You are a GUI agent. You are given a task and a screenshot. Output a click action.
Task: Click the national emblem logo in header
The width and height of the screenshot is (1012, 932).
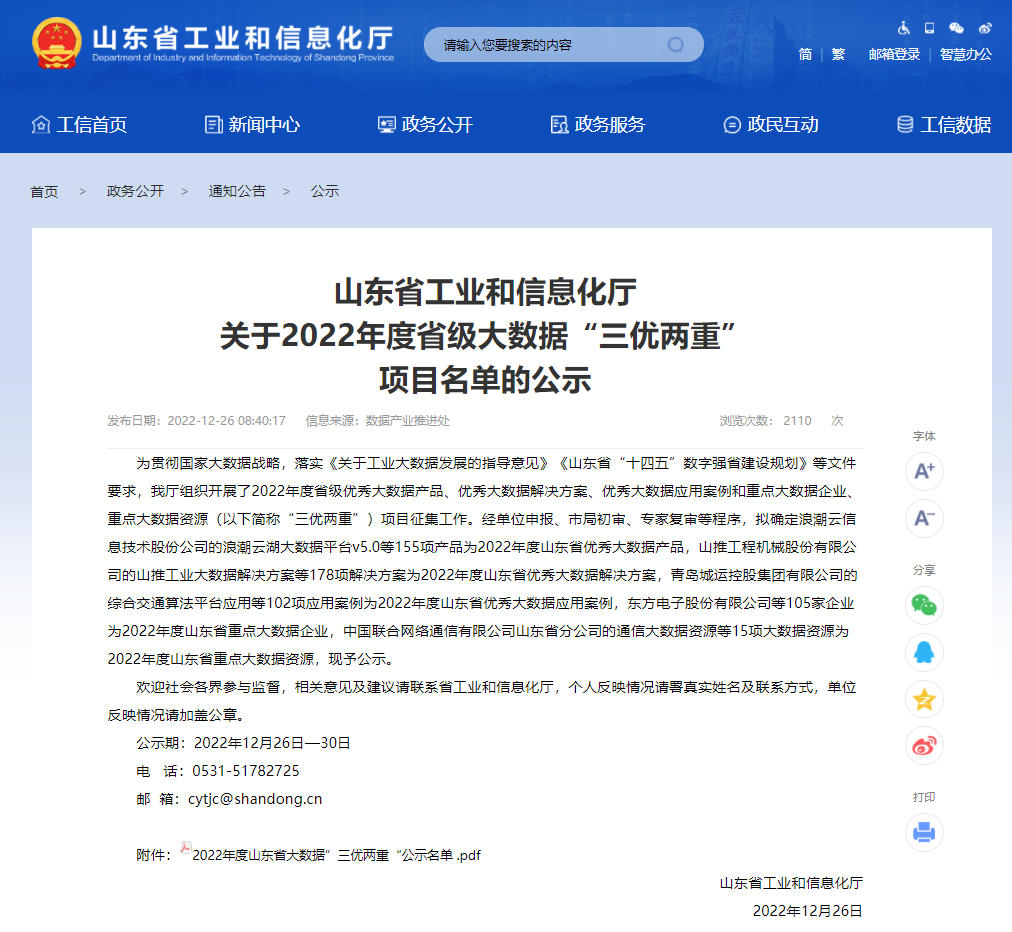click(x=57, y=43)
